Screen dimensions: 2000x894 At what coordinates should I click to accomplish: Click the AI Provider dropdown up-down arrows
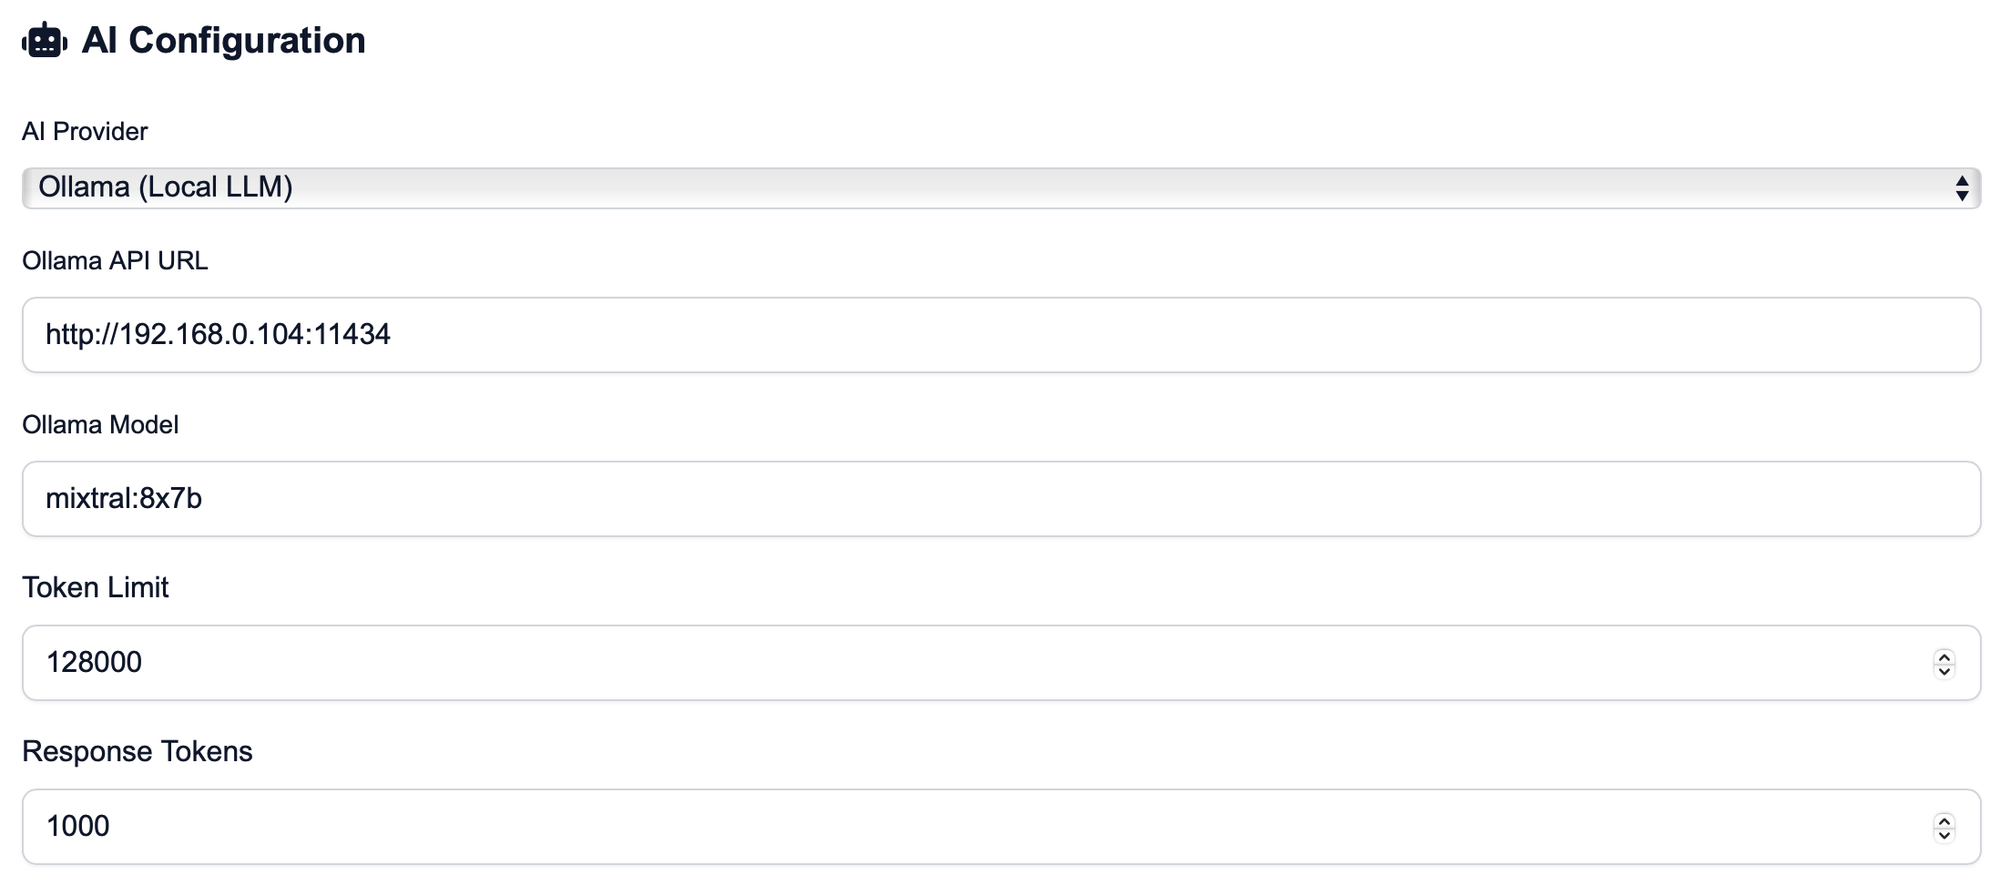click(1962, 188)
